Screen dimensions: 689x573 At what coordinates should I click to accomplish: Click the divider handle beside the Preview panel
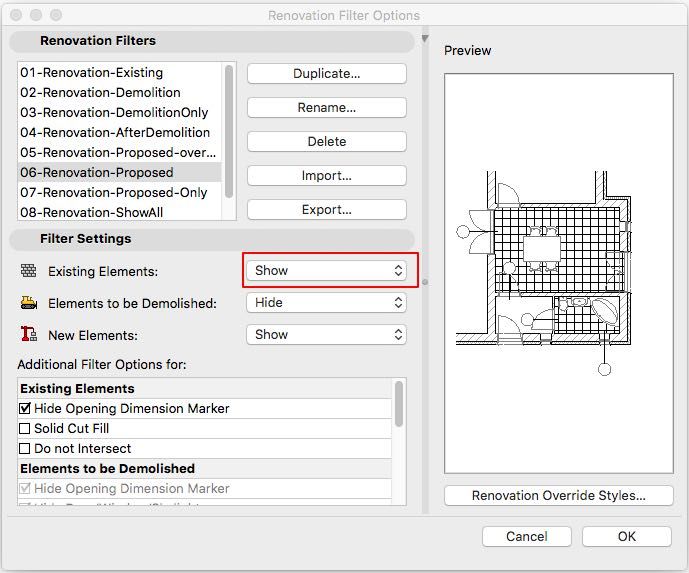[x=425, y=282]
